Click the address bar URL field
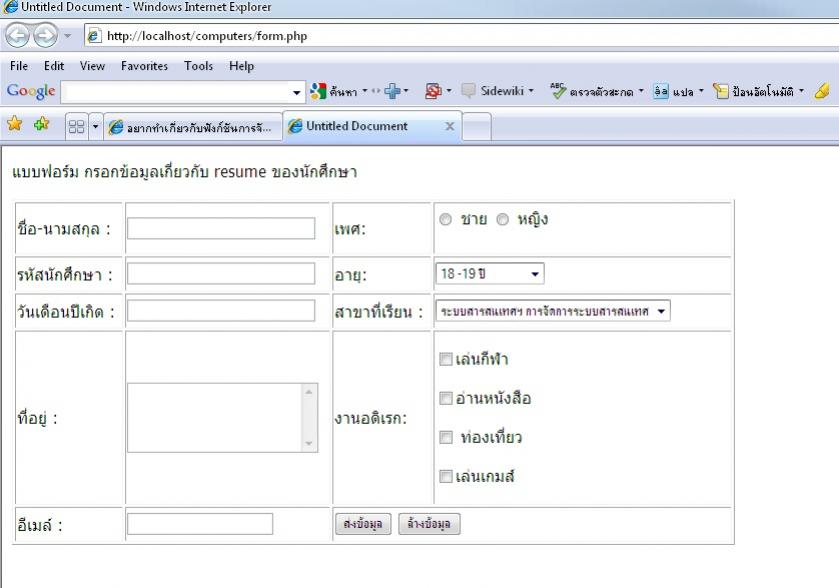Image resolution: width=839 pixels, height=588 pixels. 460,36
